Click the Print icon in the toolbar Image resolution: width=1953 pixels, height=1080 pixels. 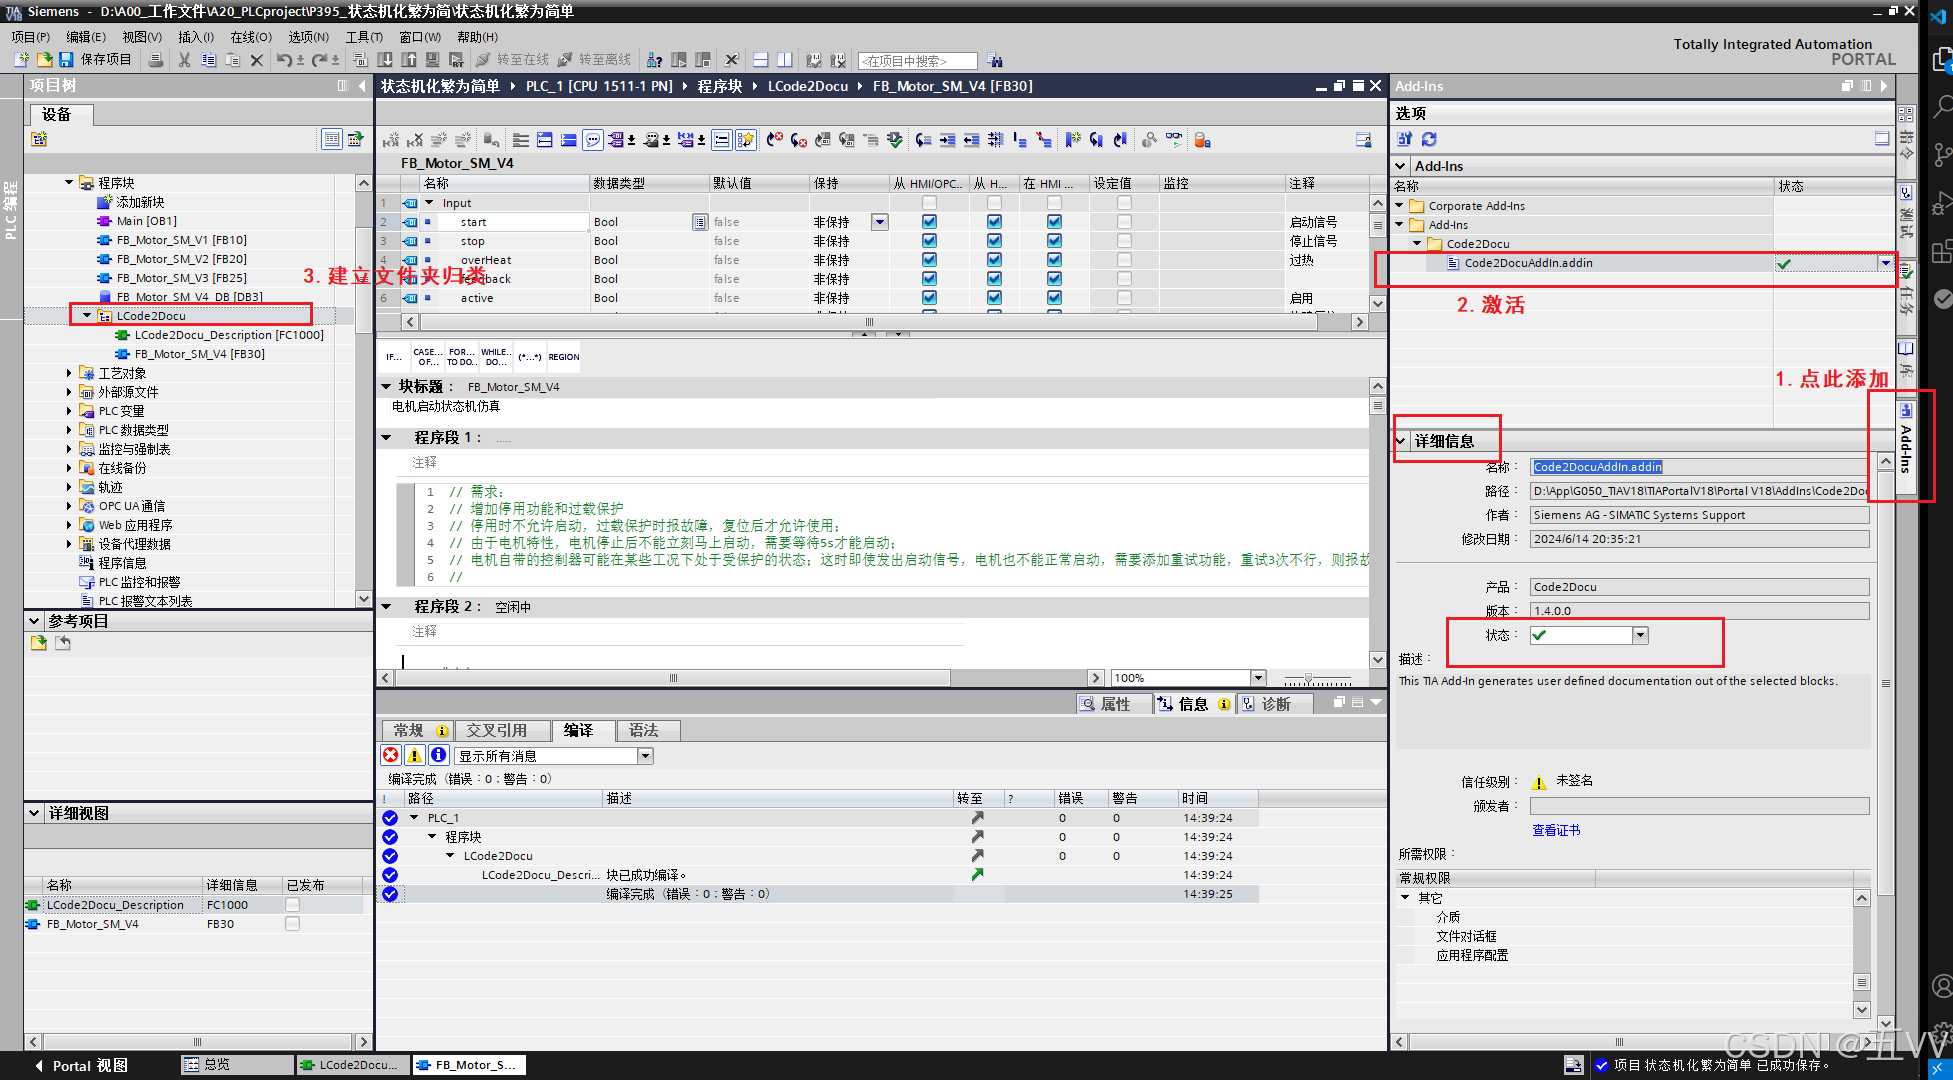[156, 60]
